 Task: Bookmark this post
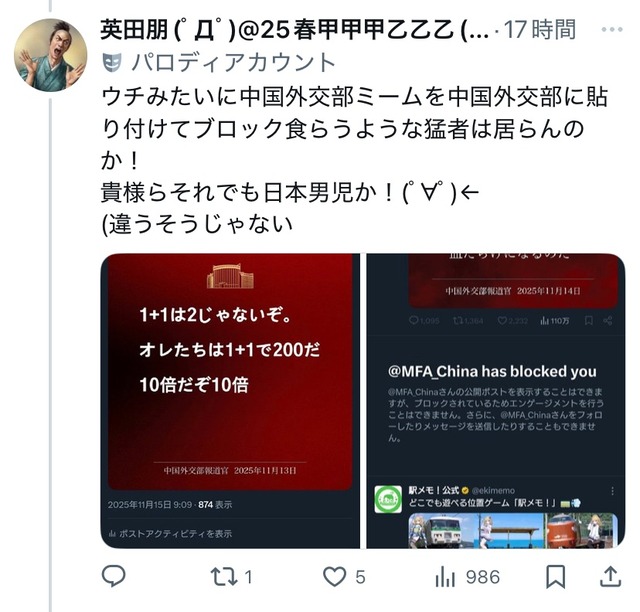556,576
